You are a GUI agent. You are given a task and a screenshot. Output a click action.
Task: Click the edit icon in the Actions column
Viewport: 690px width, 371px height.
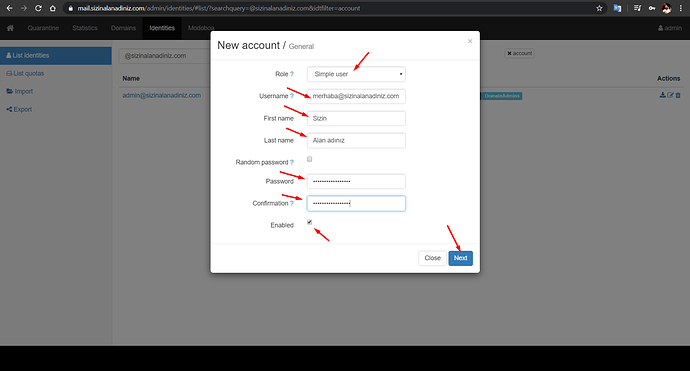[670, 95]
